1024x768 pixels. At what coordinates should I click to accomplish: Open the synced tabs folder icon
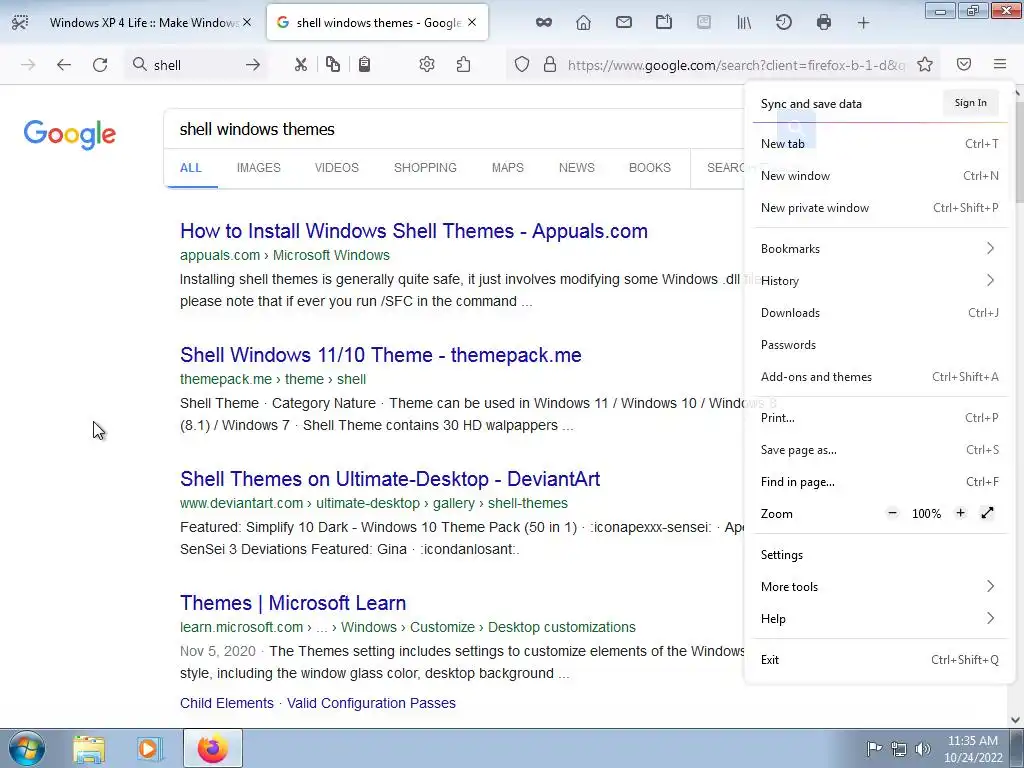click(664, 23)
